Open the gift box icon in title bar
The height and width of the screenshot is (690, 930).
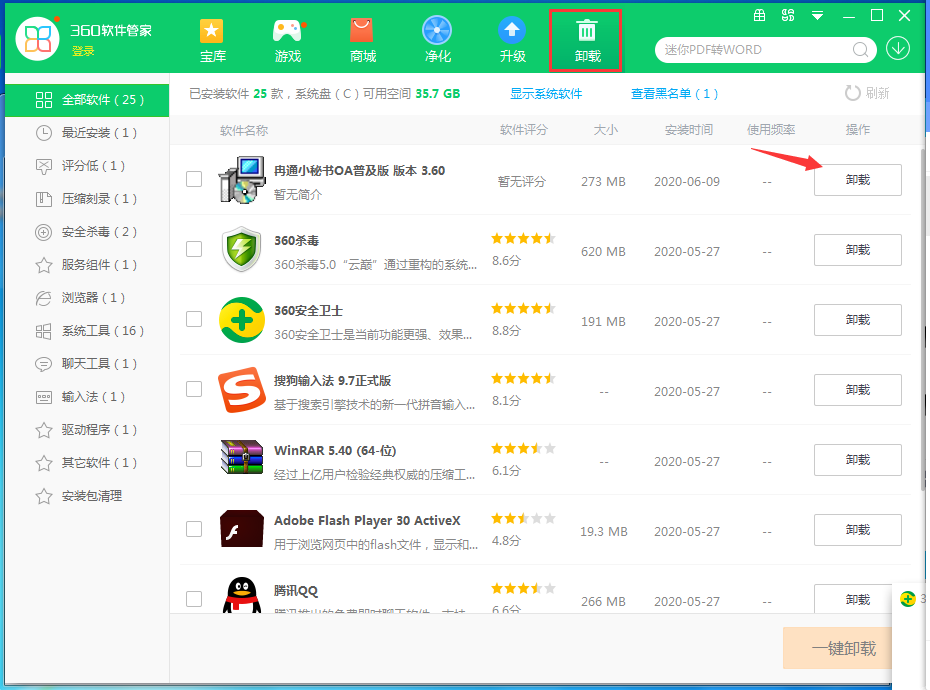pos(759,15)
